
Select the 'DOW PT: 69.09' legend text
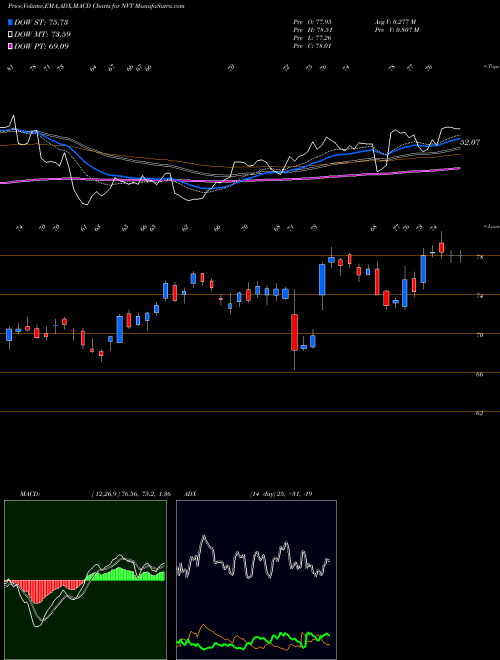(x=42, y=46)
